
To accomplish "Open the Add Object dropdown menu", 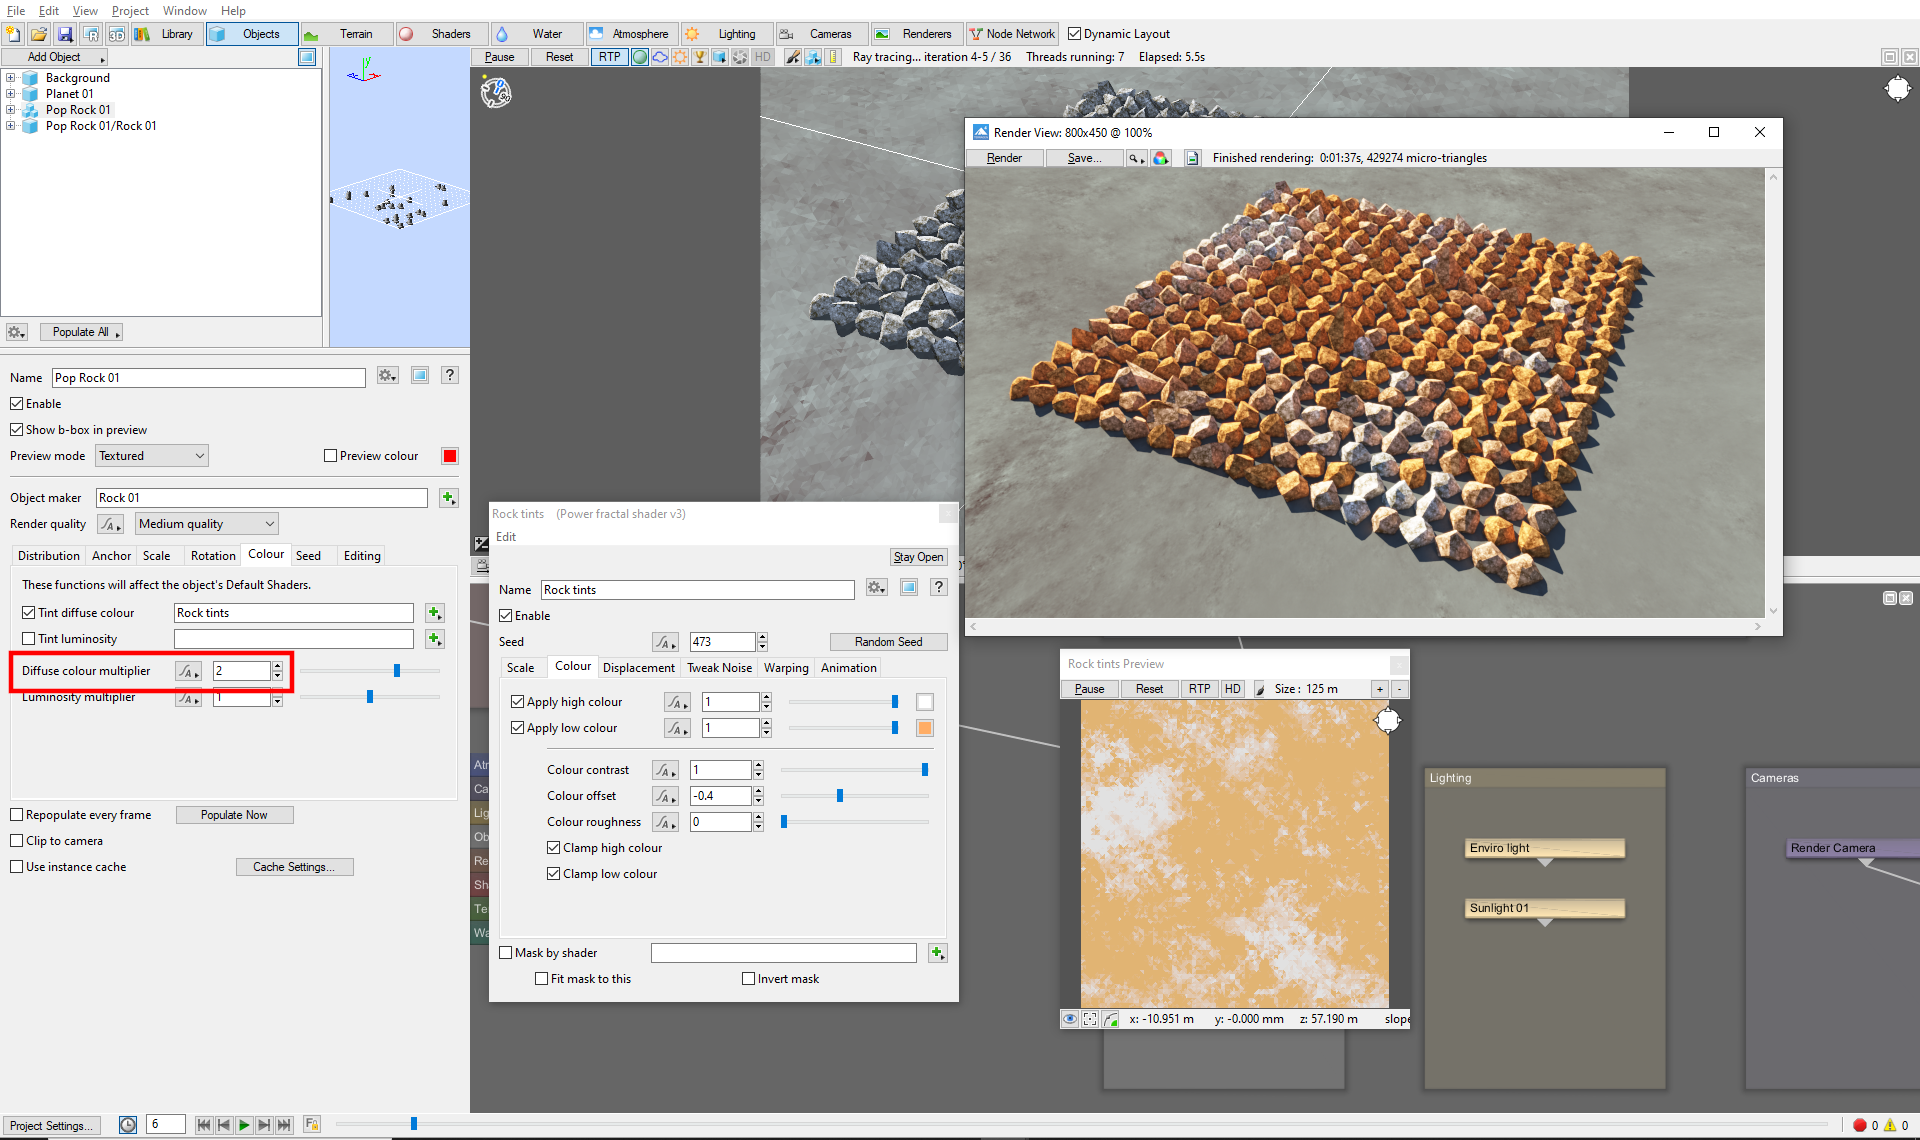I will [54, 57].
